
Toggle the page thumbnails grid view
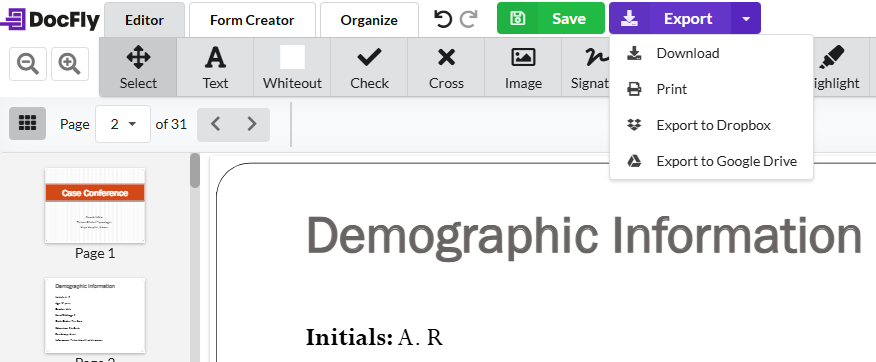click(x=27, y=123)
